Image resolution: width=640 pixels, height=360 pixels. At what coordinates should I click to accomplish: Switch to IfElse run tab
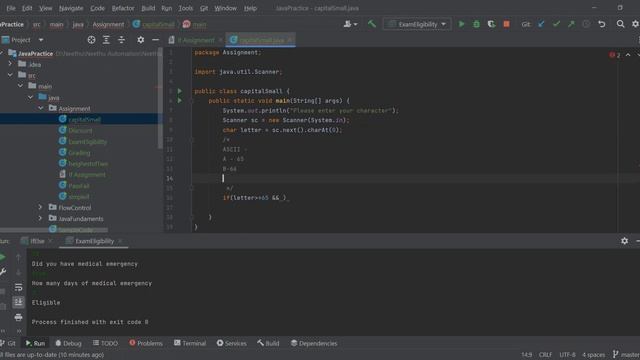37,241
